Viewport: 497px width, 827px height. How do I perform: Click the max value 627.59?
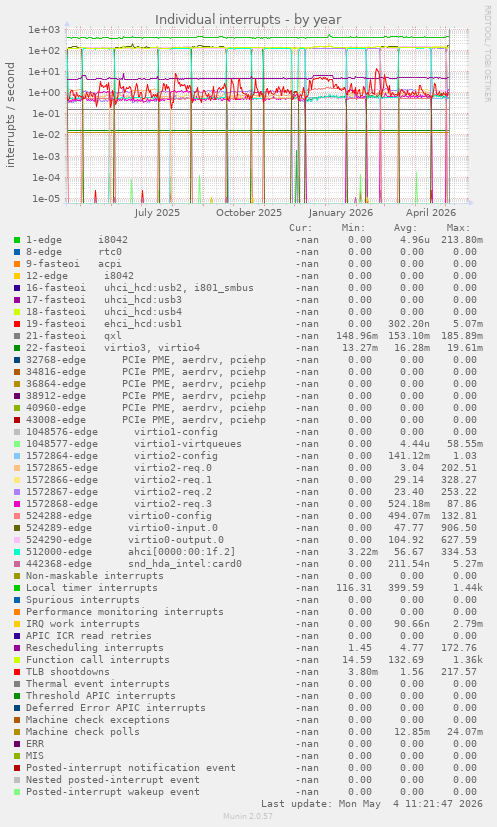point(459,540)
